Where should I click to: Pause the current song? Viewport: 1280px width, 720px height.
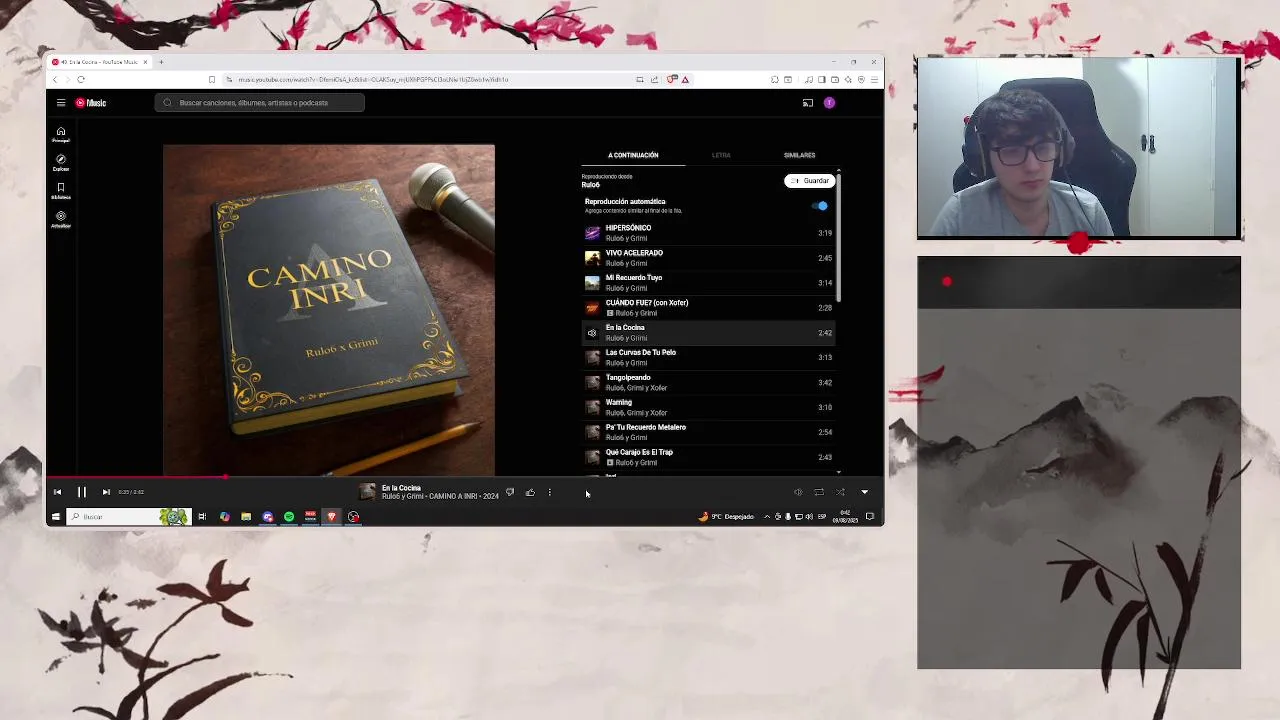[x=82, y=492]
